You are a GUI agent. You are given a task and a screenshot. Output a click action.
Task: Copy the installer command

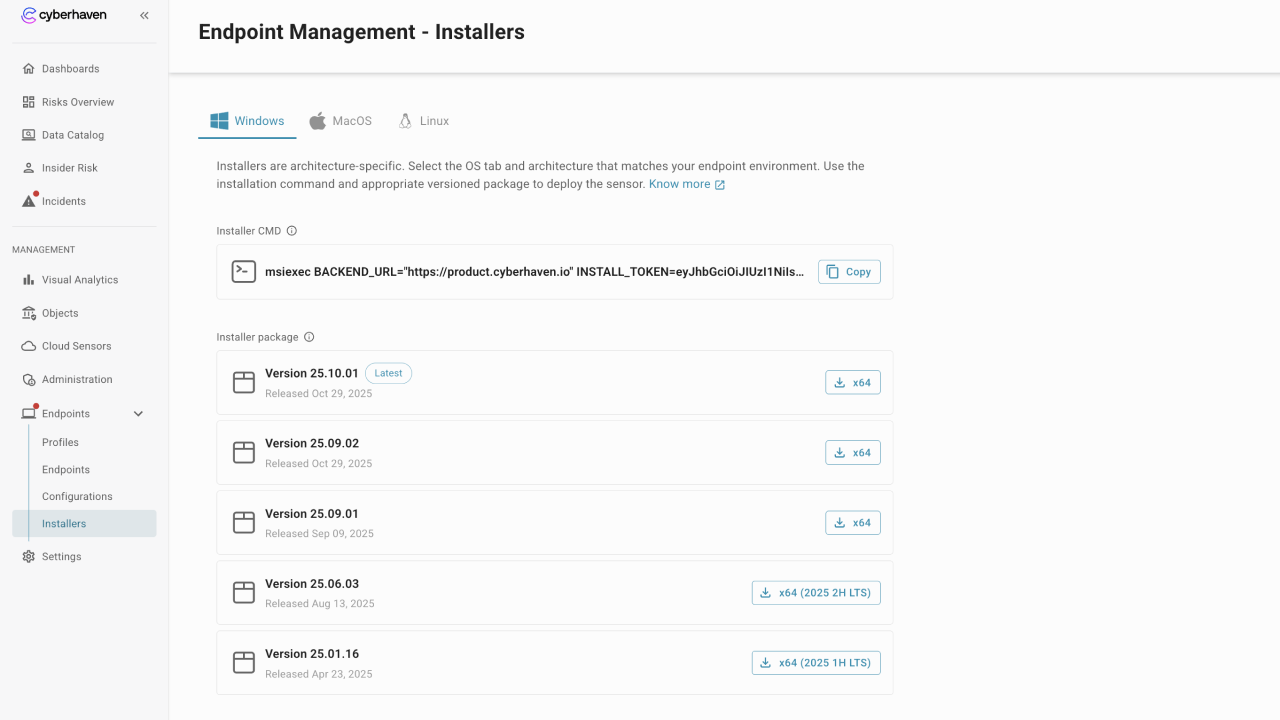849,272
